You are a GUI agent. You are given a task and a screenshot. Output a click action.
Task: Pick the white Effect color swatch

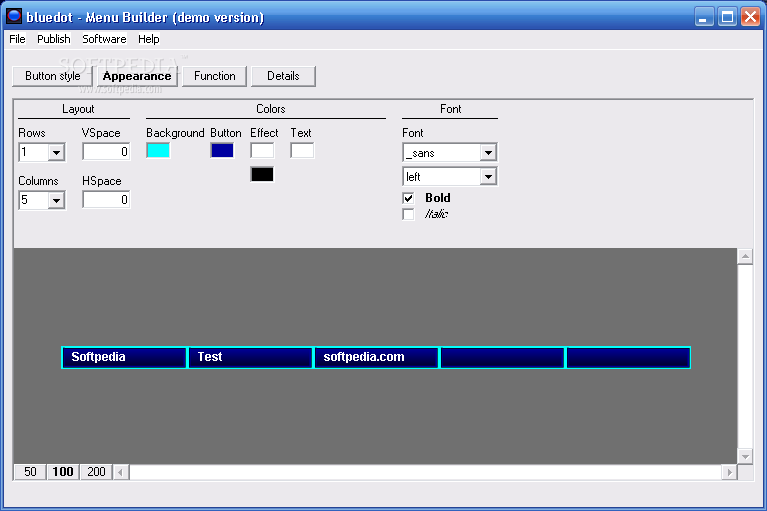262,150
